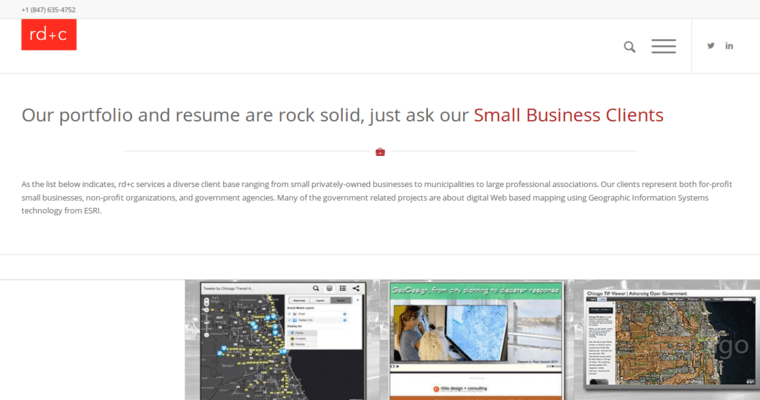This screenshot has height=400, width=760.
Task: Click the rd+c red logo
Action: (49, 35)
